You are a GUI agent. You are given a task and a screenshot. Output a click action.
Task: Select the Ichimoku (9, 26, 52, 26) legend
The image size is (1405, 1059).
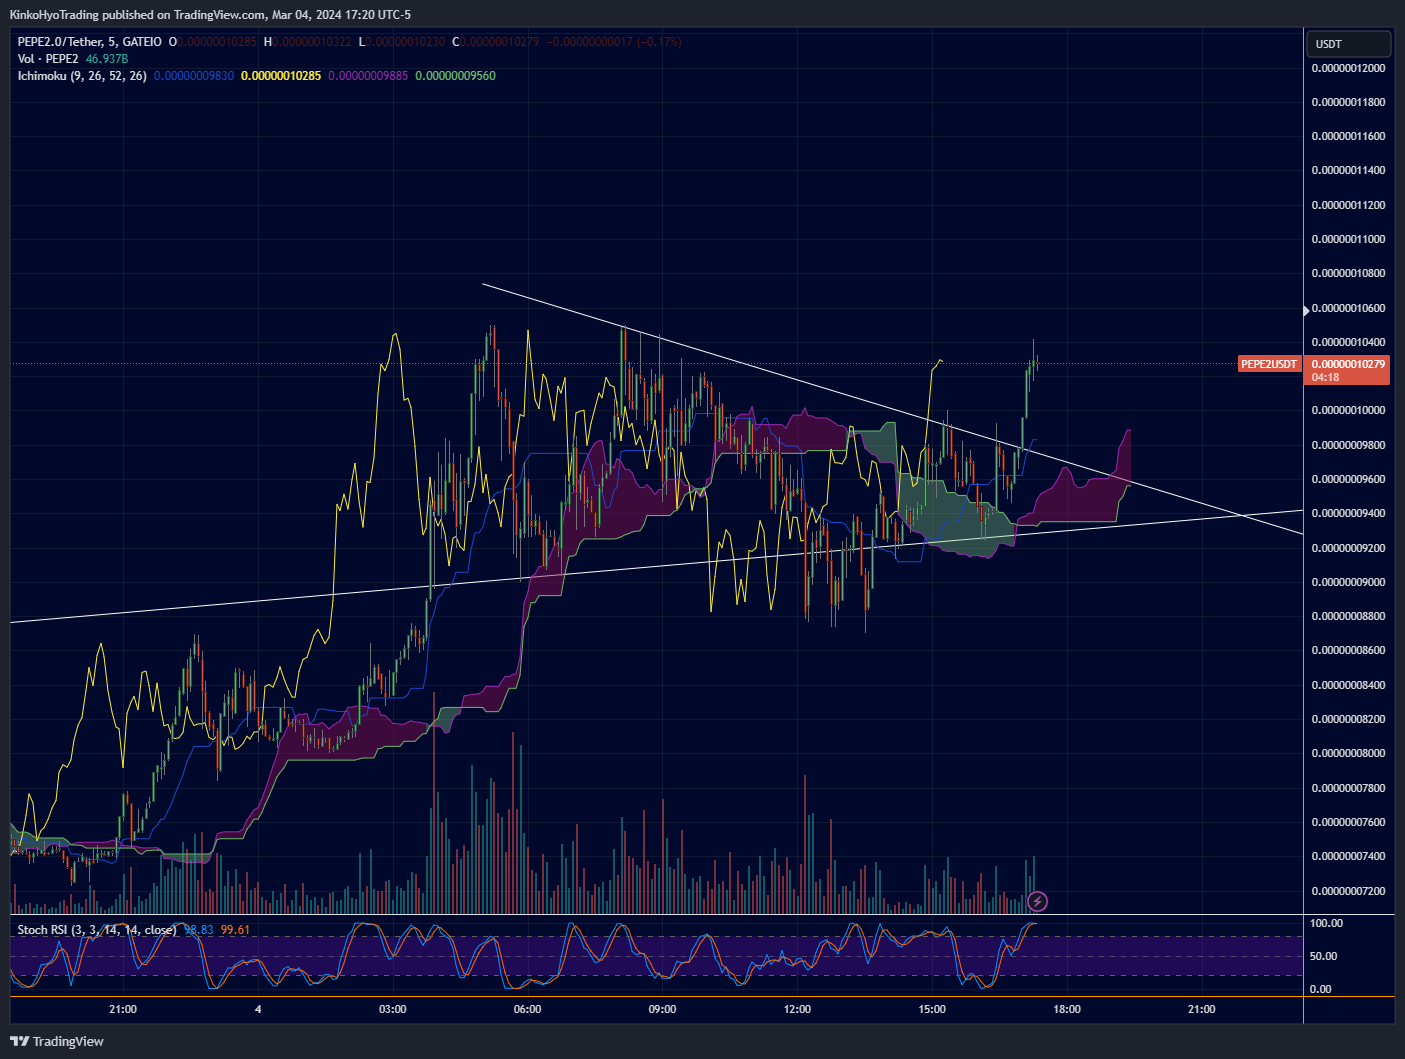[82, 76]
